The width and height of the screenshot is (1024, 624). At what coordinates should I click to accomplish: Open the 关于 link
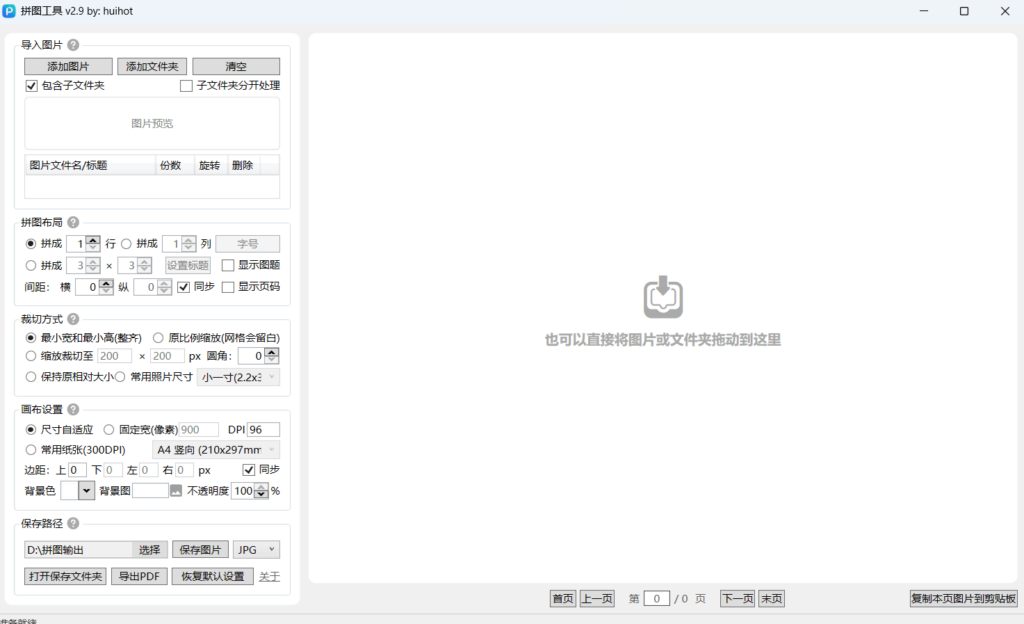269,576
